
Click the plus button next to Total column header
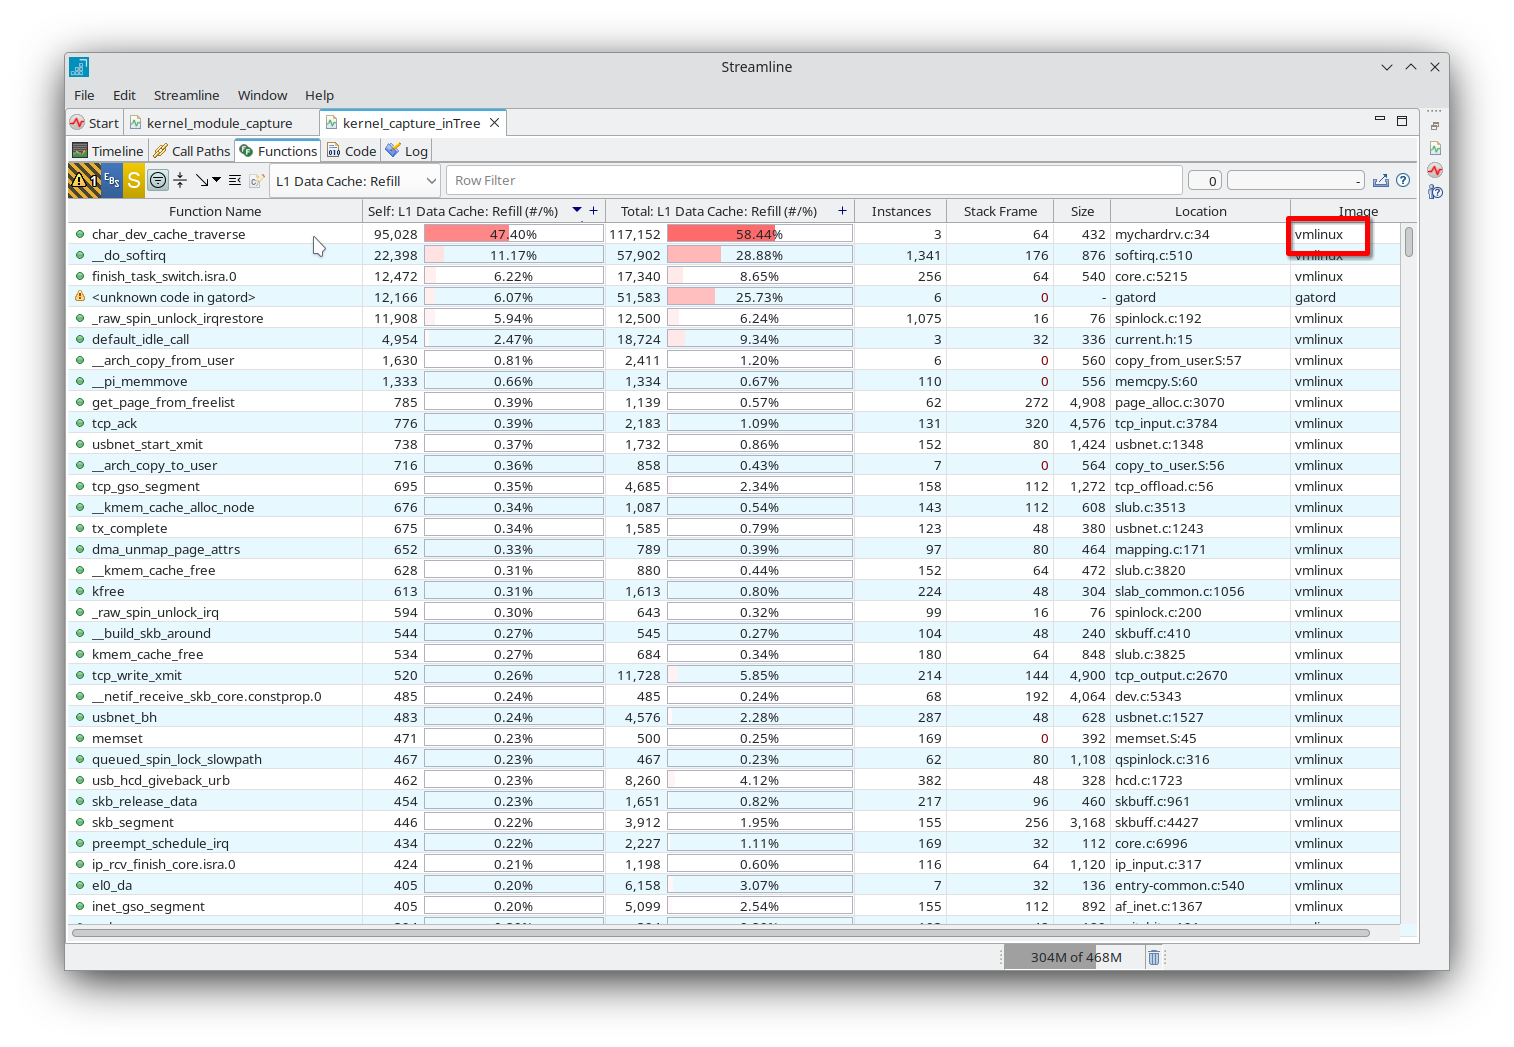[842, 210]
